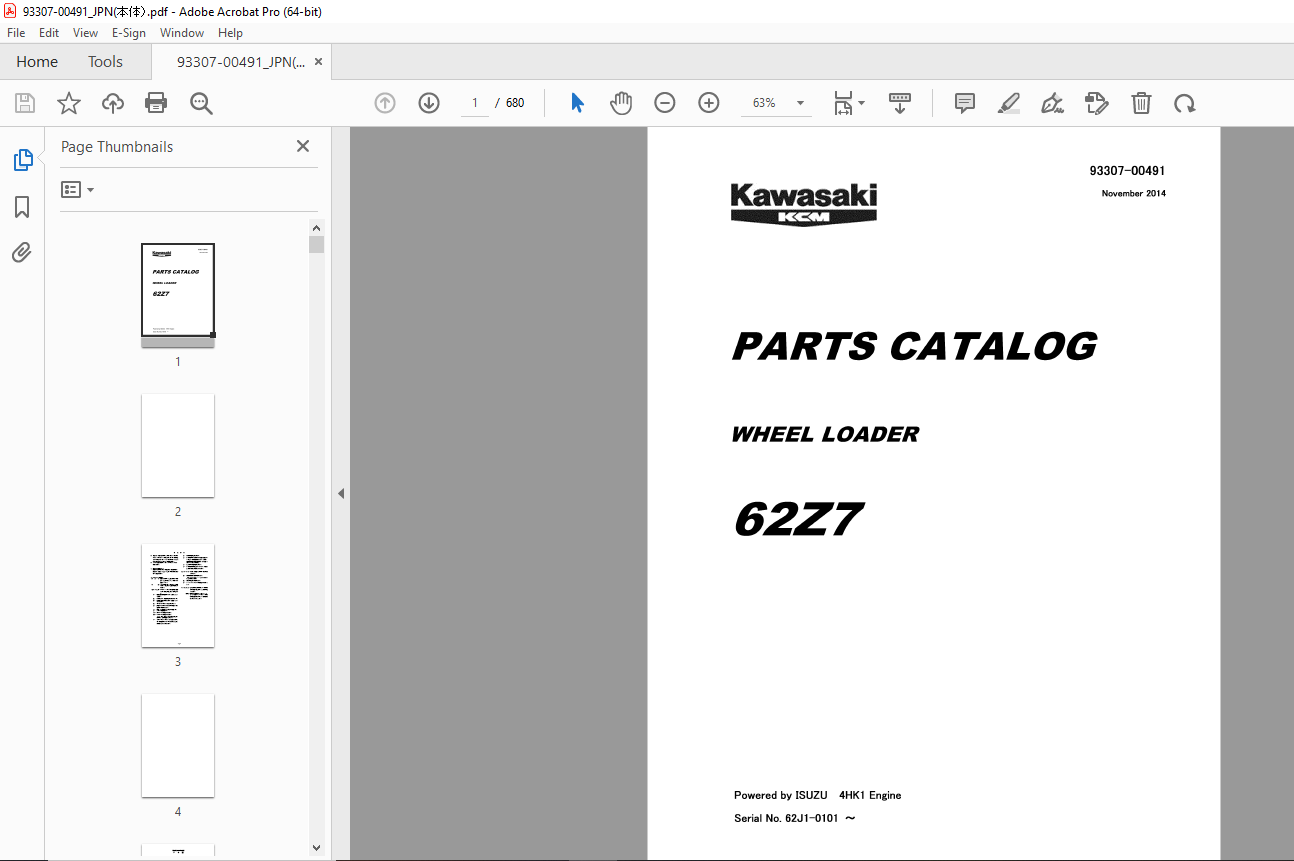
Task: Click the Powered by ISUZU 4HK1 Engine text
Action: (x=817, y=796)
